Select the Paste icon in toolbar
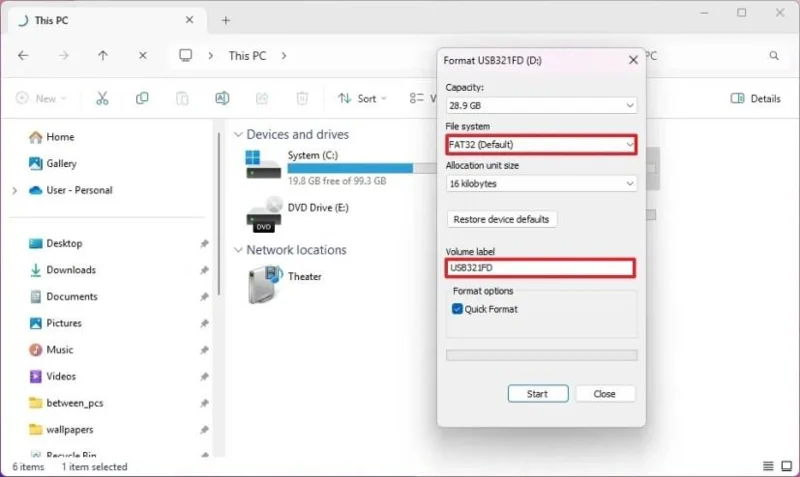This screenshot has width=800, height=477. (x=182, y=98)
